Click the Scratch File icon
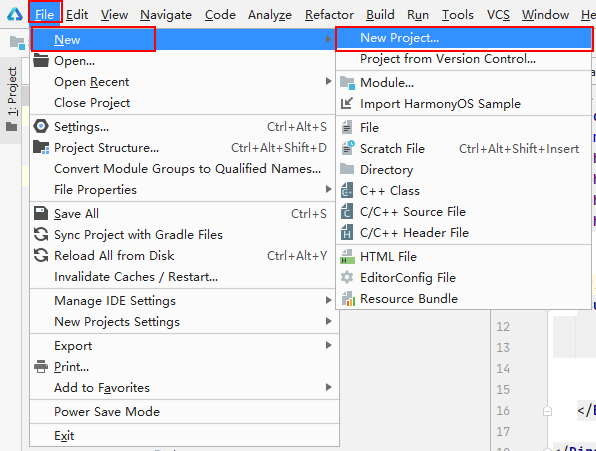The height and width of the screenshot is (451, 596). point(348,148)
